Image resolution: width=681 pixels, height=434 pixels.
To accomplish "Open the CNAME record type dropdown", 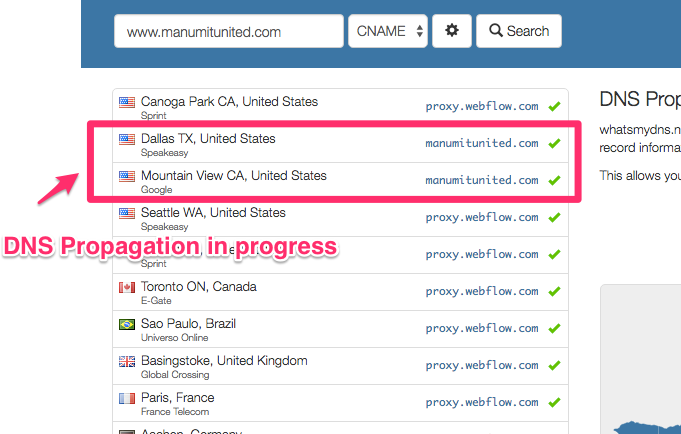I will [x=388, y=31].
